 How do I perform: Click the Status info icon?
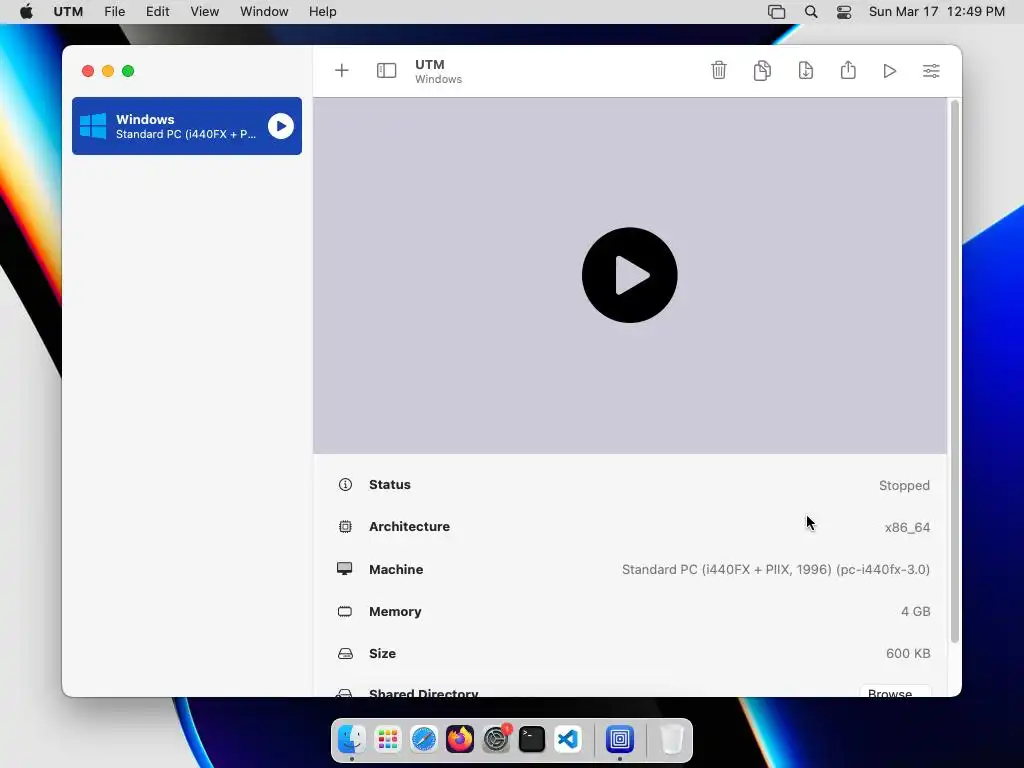[345, 485]
